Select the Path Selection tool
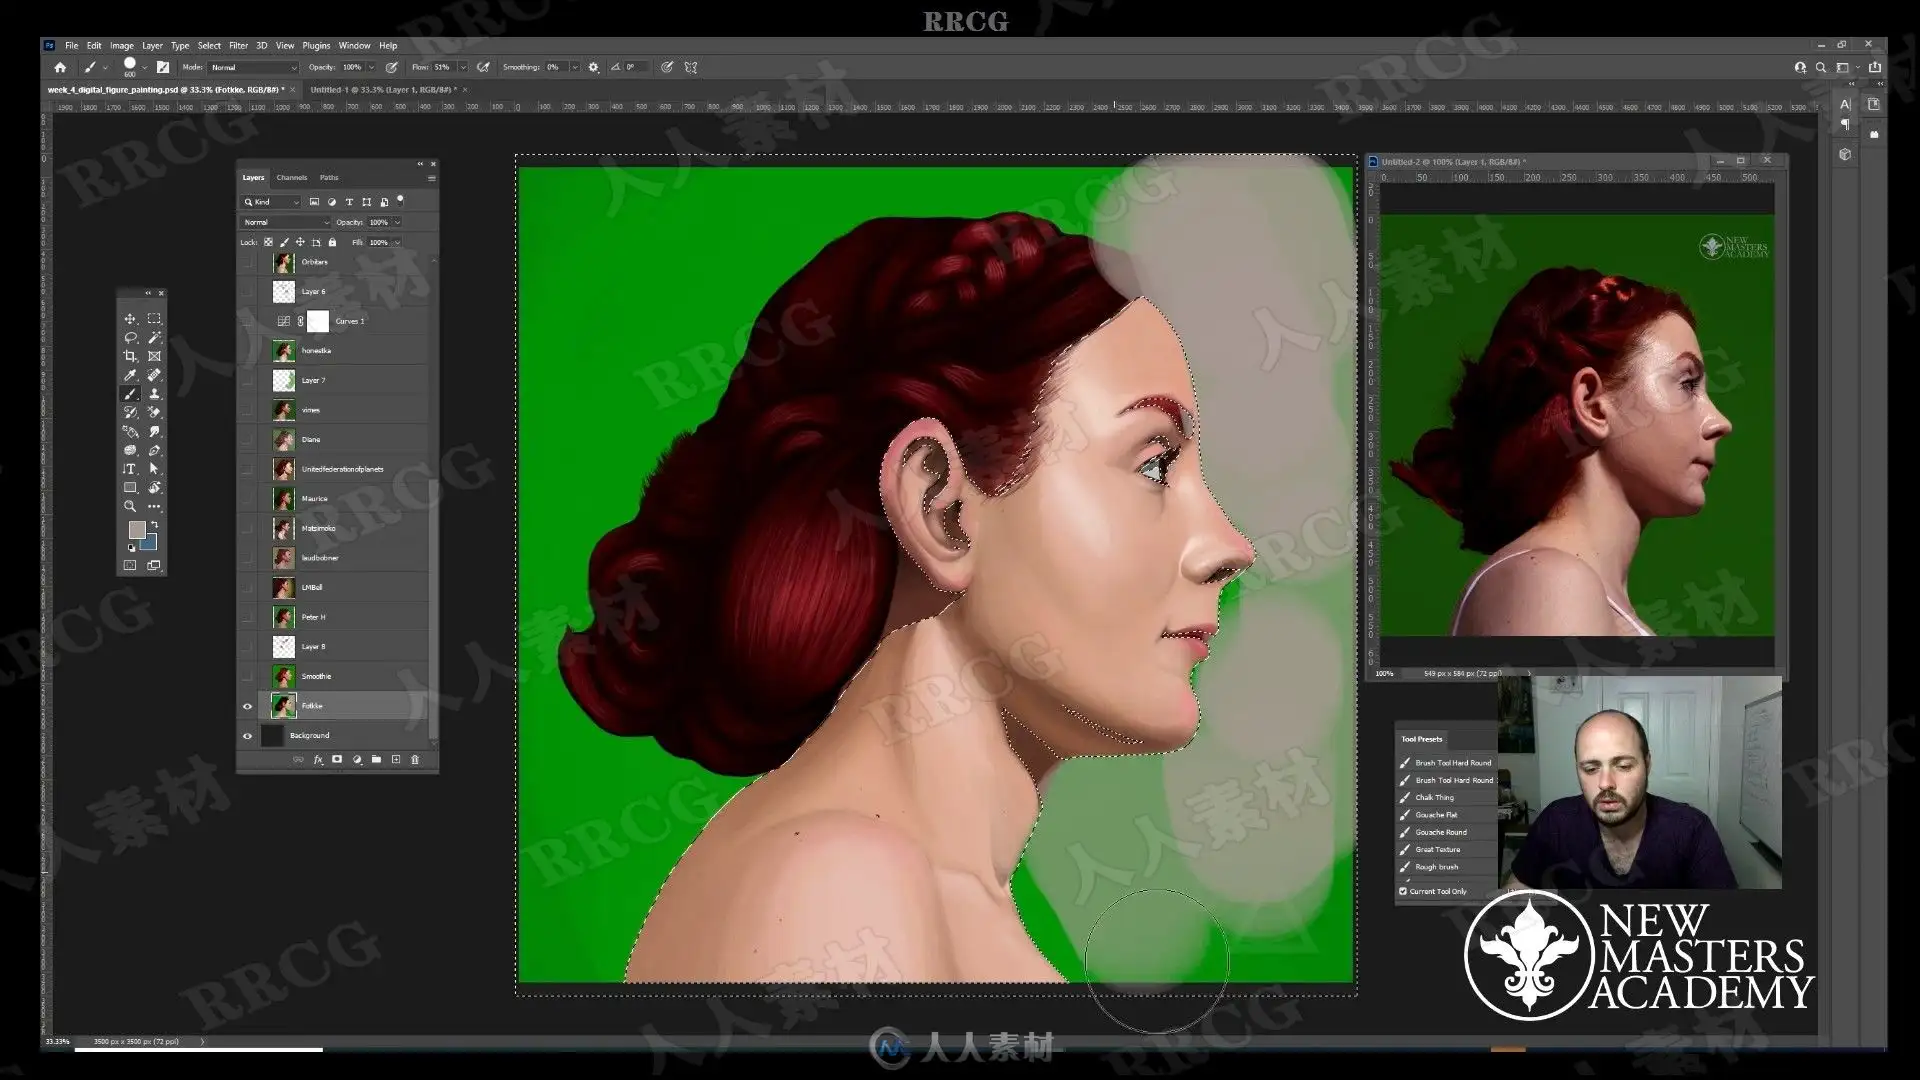The image size is (1920, 1080). click(x=154, y=469)
